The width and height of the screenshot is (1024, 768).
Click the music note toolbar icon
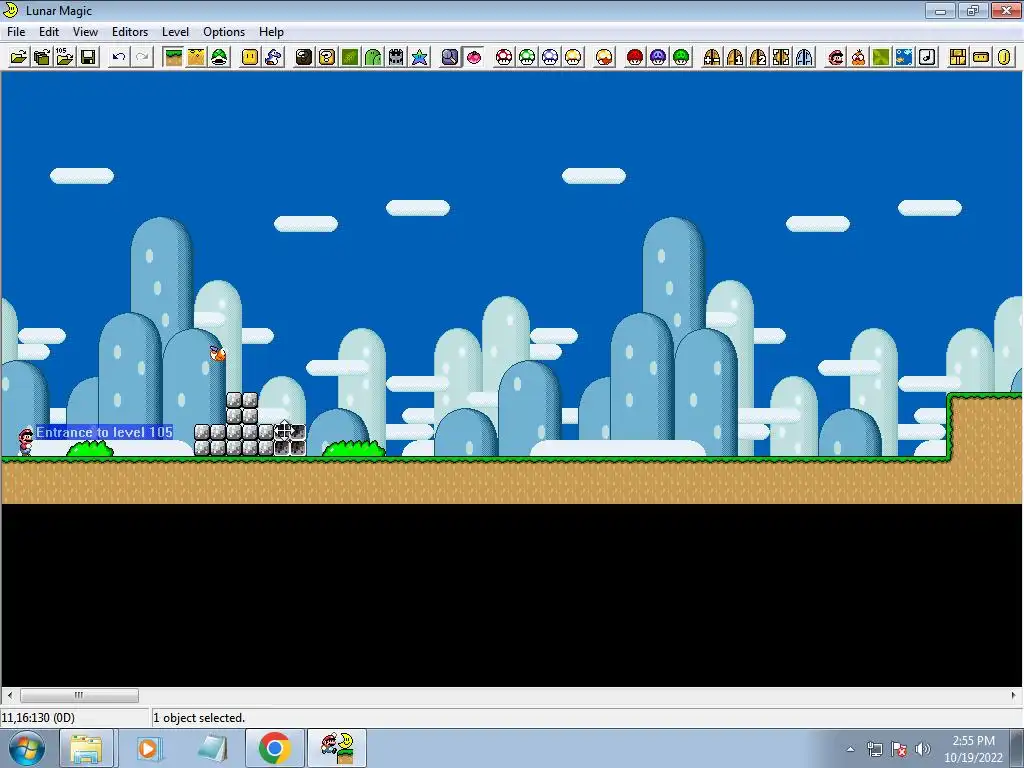[x=928, y=57]
